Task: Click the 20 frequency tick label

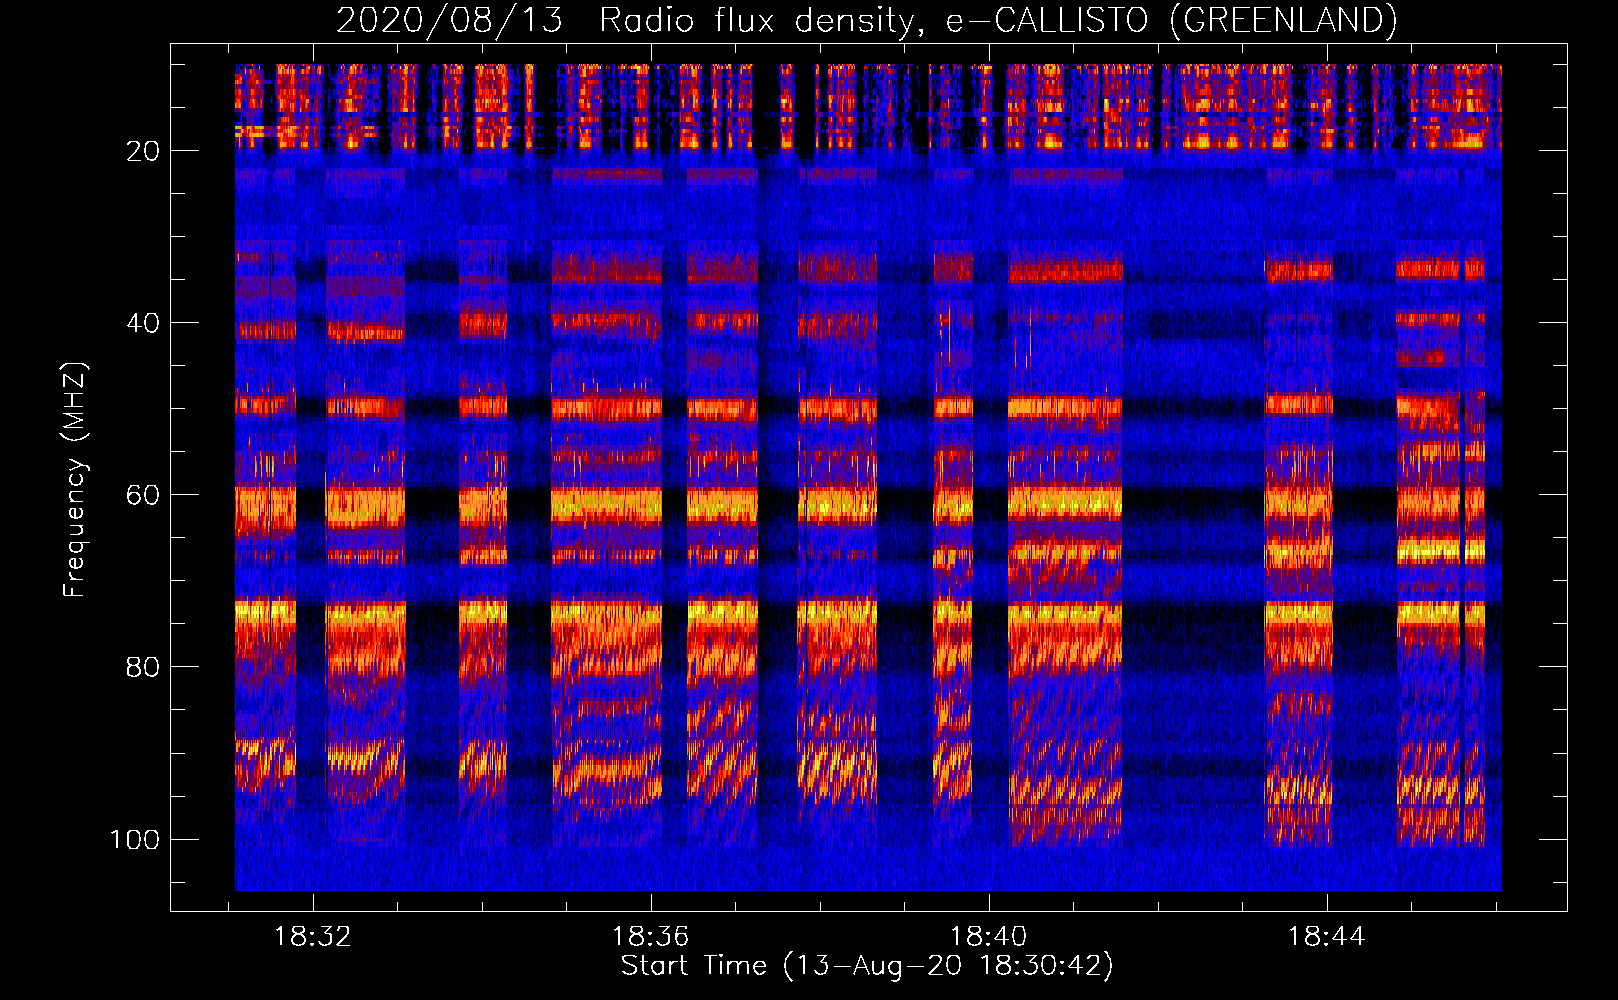Action: [x=143, y=151]
